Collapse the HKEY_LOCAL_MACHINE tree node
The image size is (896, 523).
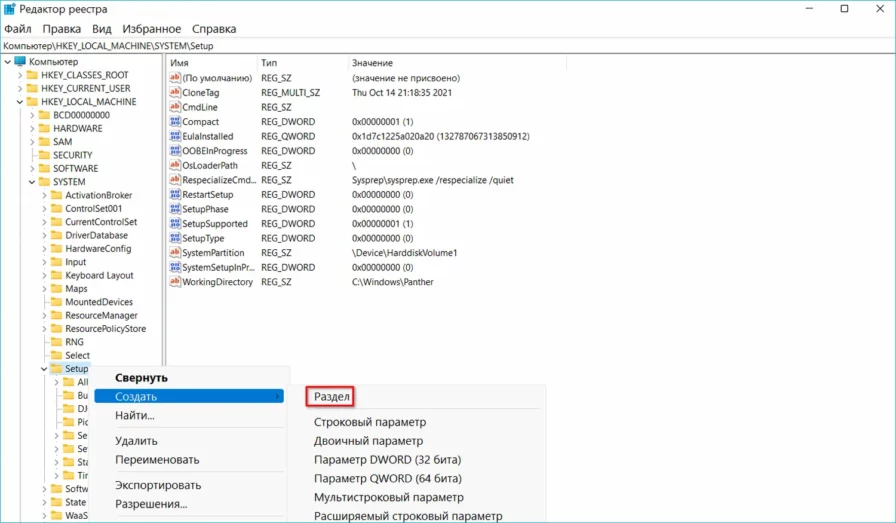tap(19, 102)
